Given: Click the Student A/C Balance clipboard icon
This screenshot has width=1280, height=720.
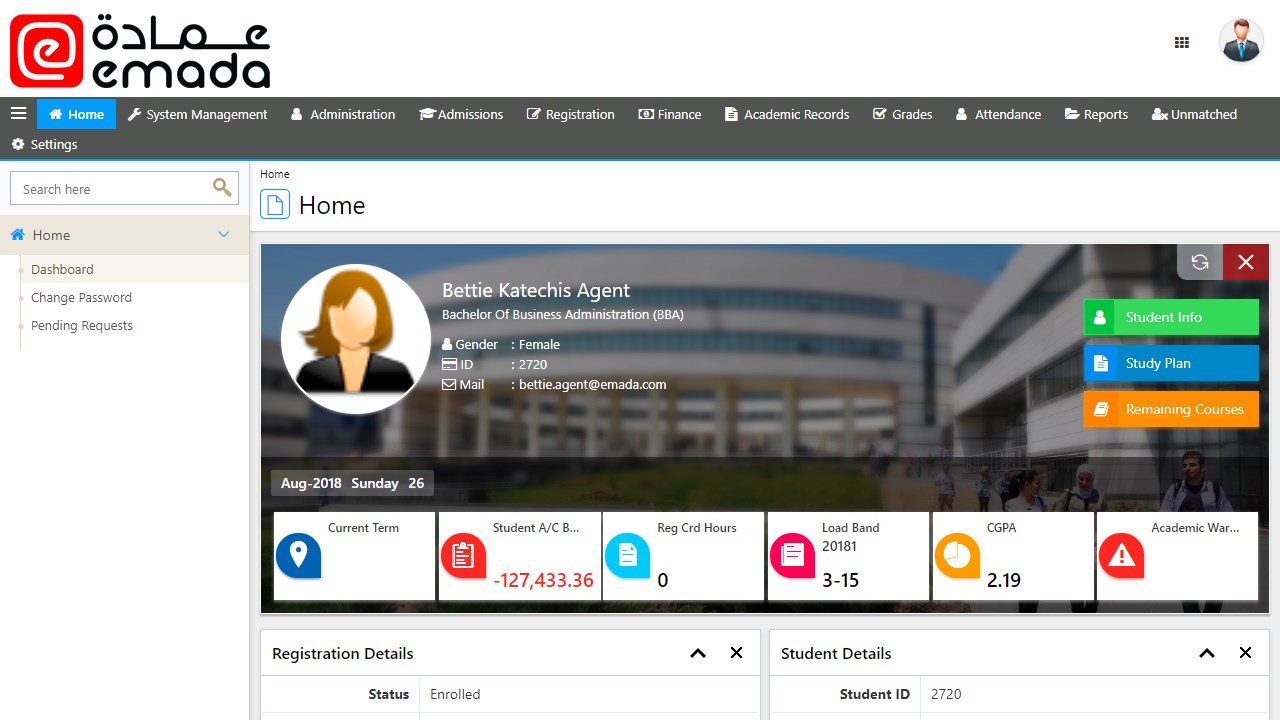Looking at the screenshot, I should (463, 555).
